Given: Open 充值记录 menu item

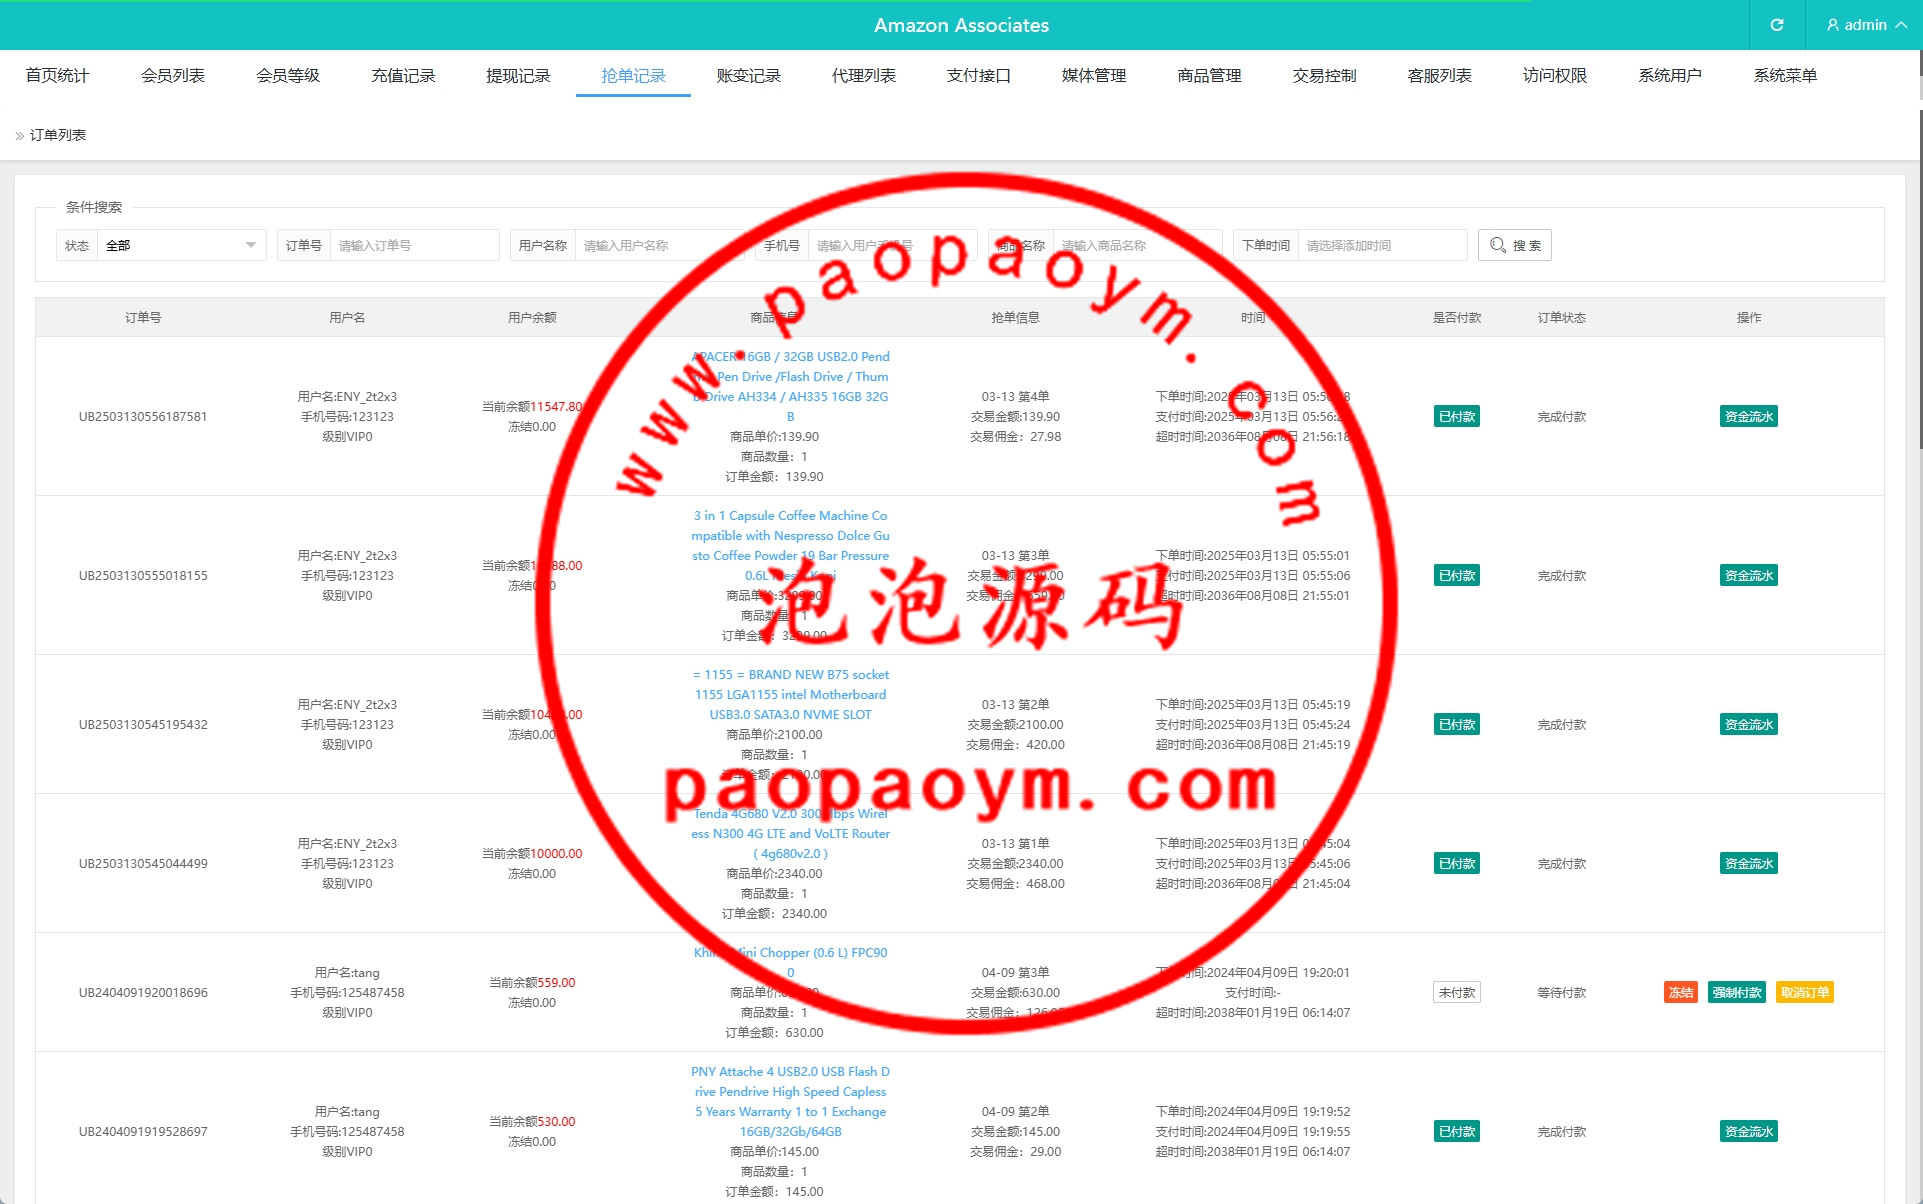Looking at the screenshot, I should (x=403, y=76).
